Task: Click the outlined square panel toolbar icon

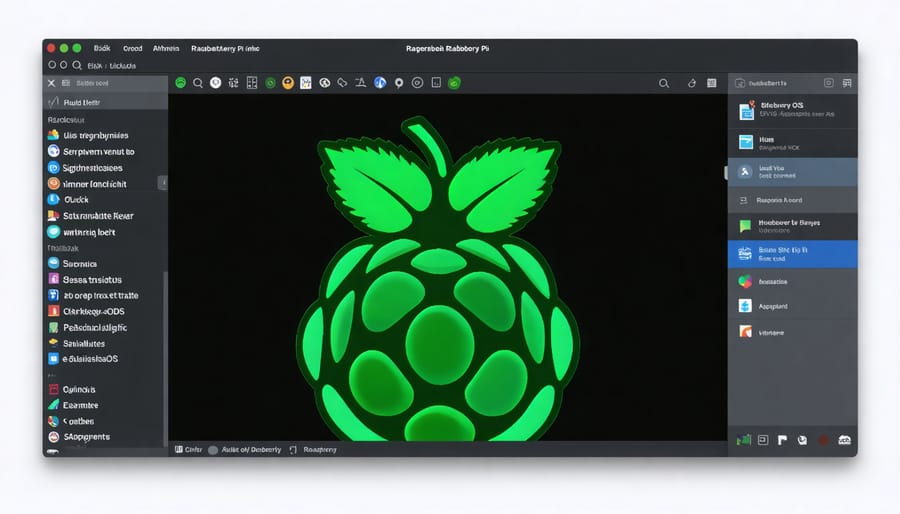Action: (x=436, y=83)
